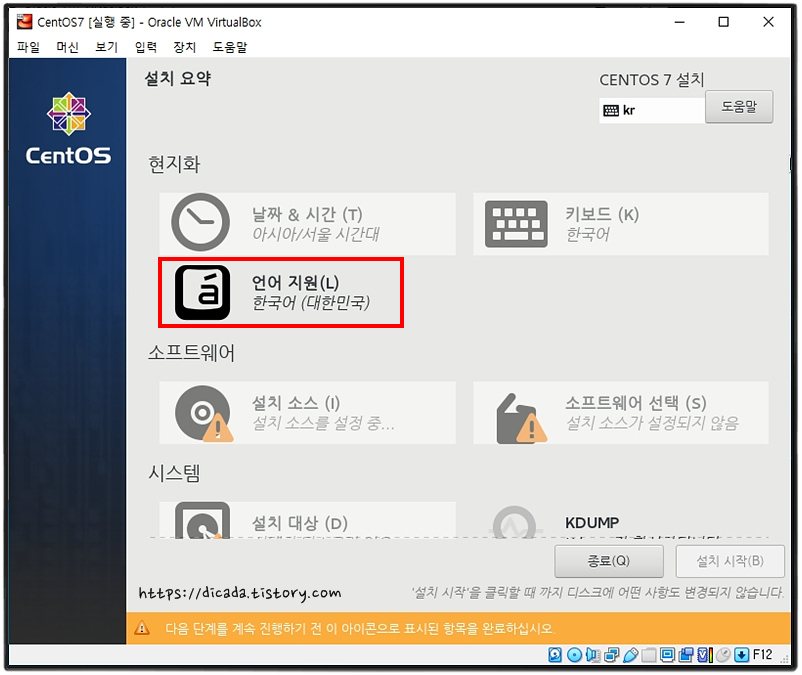Select the 설치 대상 (D) label
Screen dimensions: 802x675
pos(300,523)
